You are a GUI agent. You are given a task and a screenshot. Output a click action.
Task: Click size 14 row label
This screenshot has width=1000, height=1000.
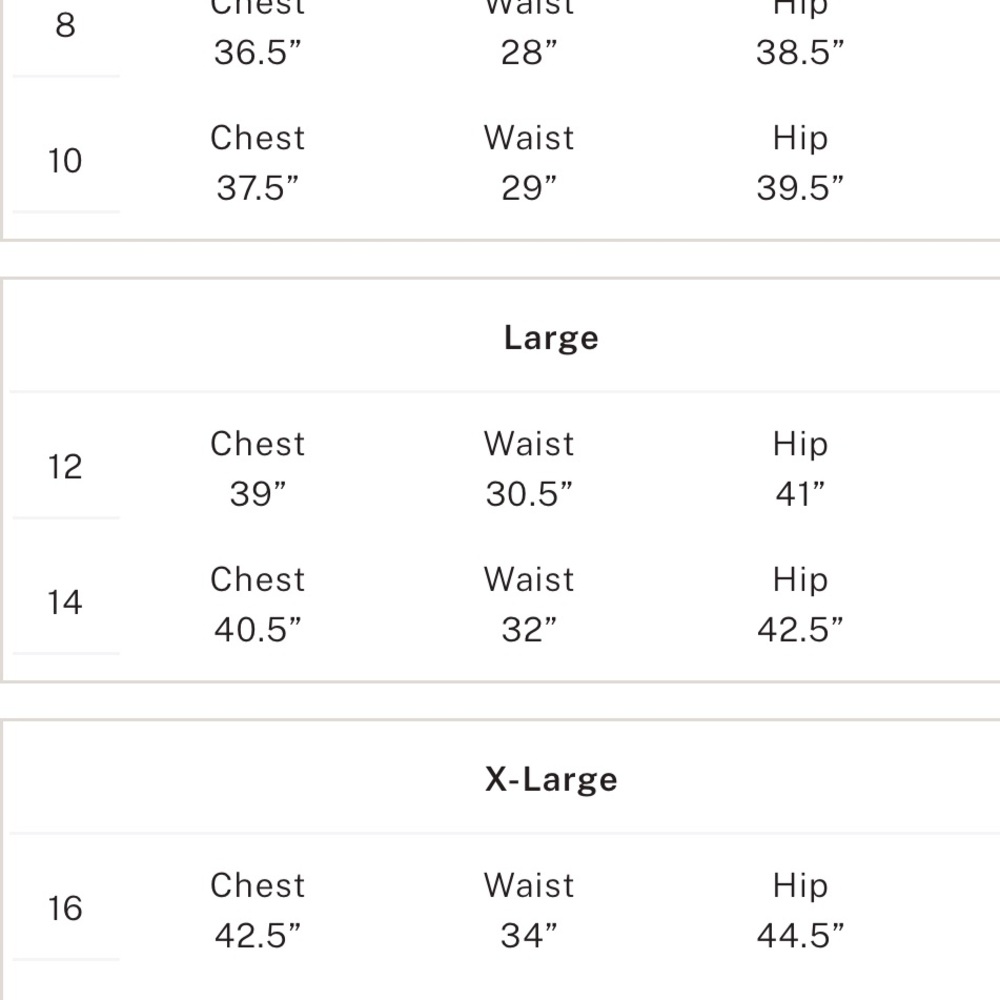(x=65, y=603)
